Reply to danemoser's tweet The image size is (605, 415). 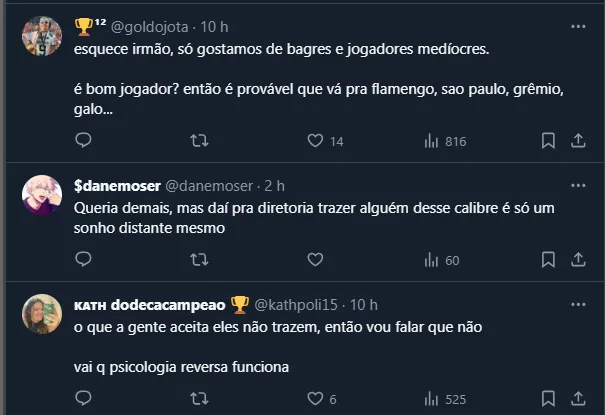click(83, 260)
